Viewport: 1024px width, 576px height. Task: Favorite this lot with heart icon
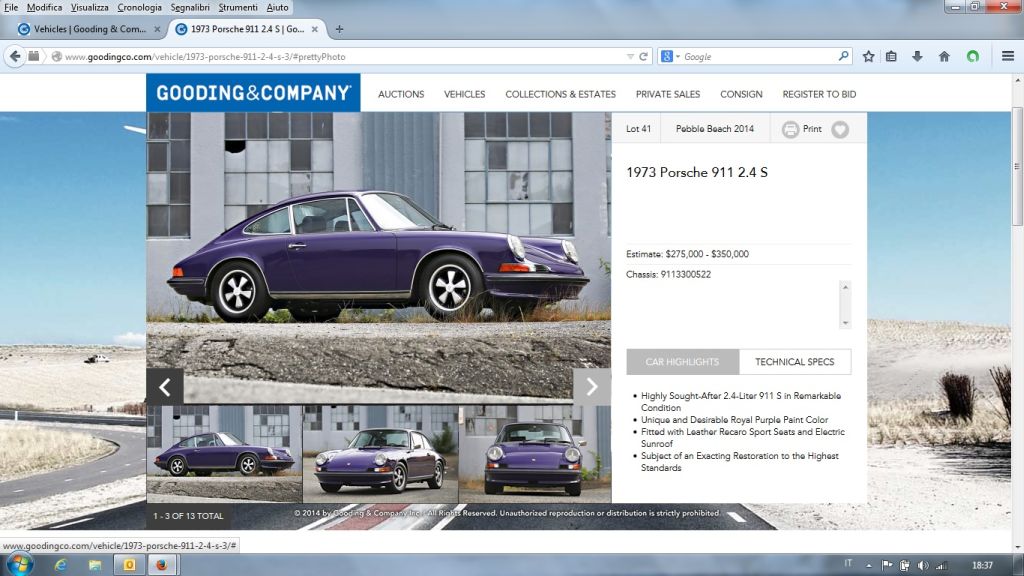[840, 129]
